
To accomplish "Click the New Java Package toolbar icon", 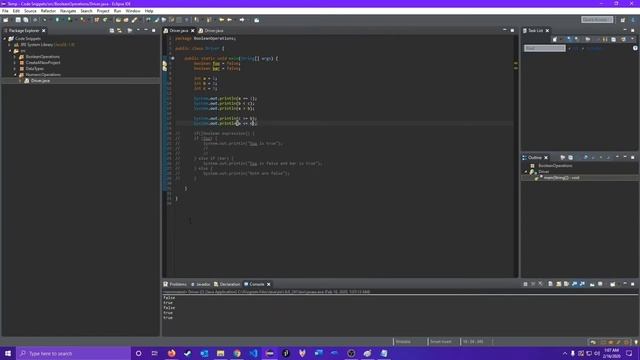I will [97, 20].
